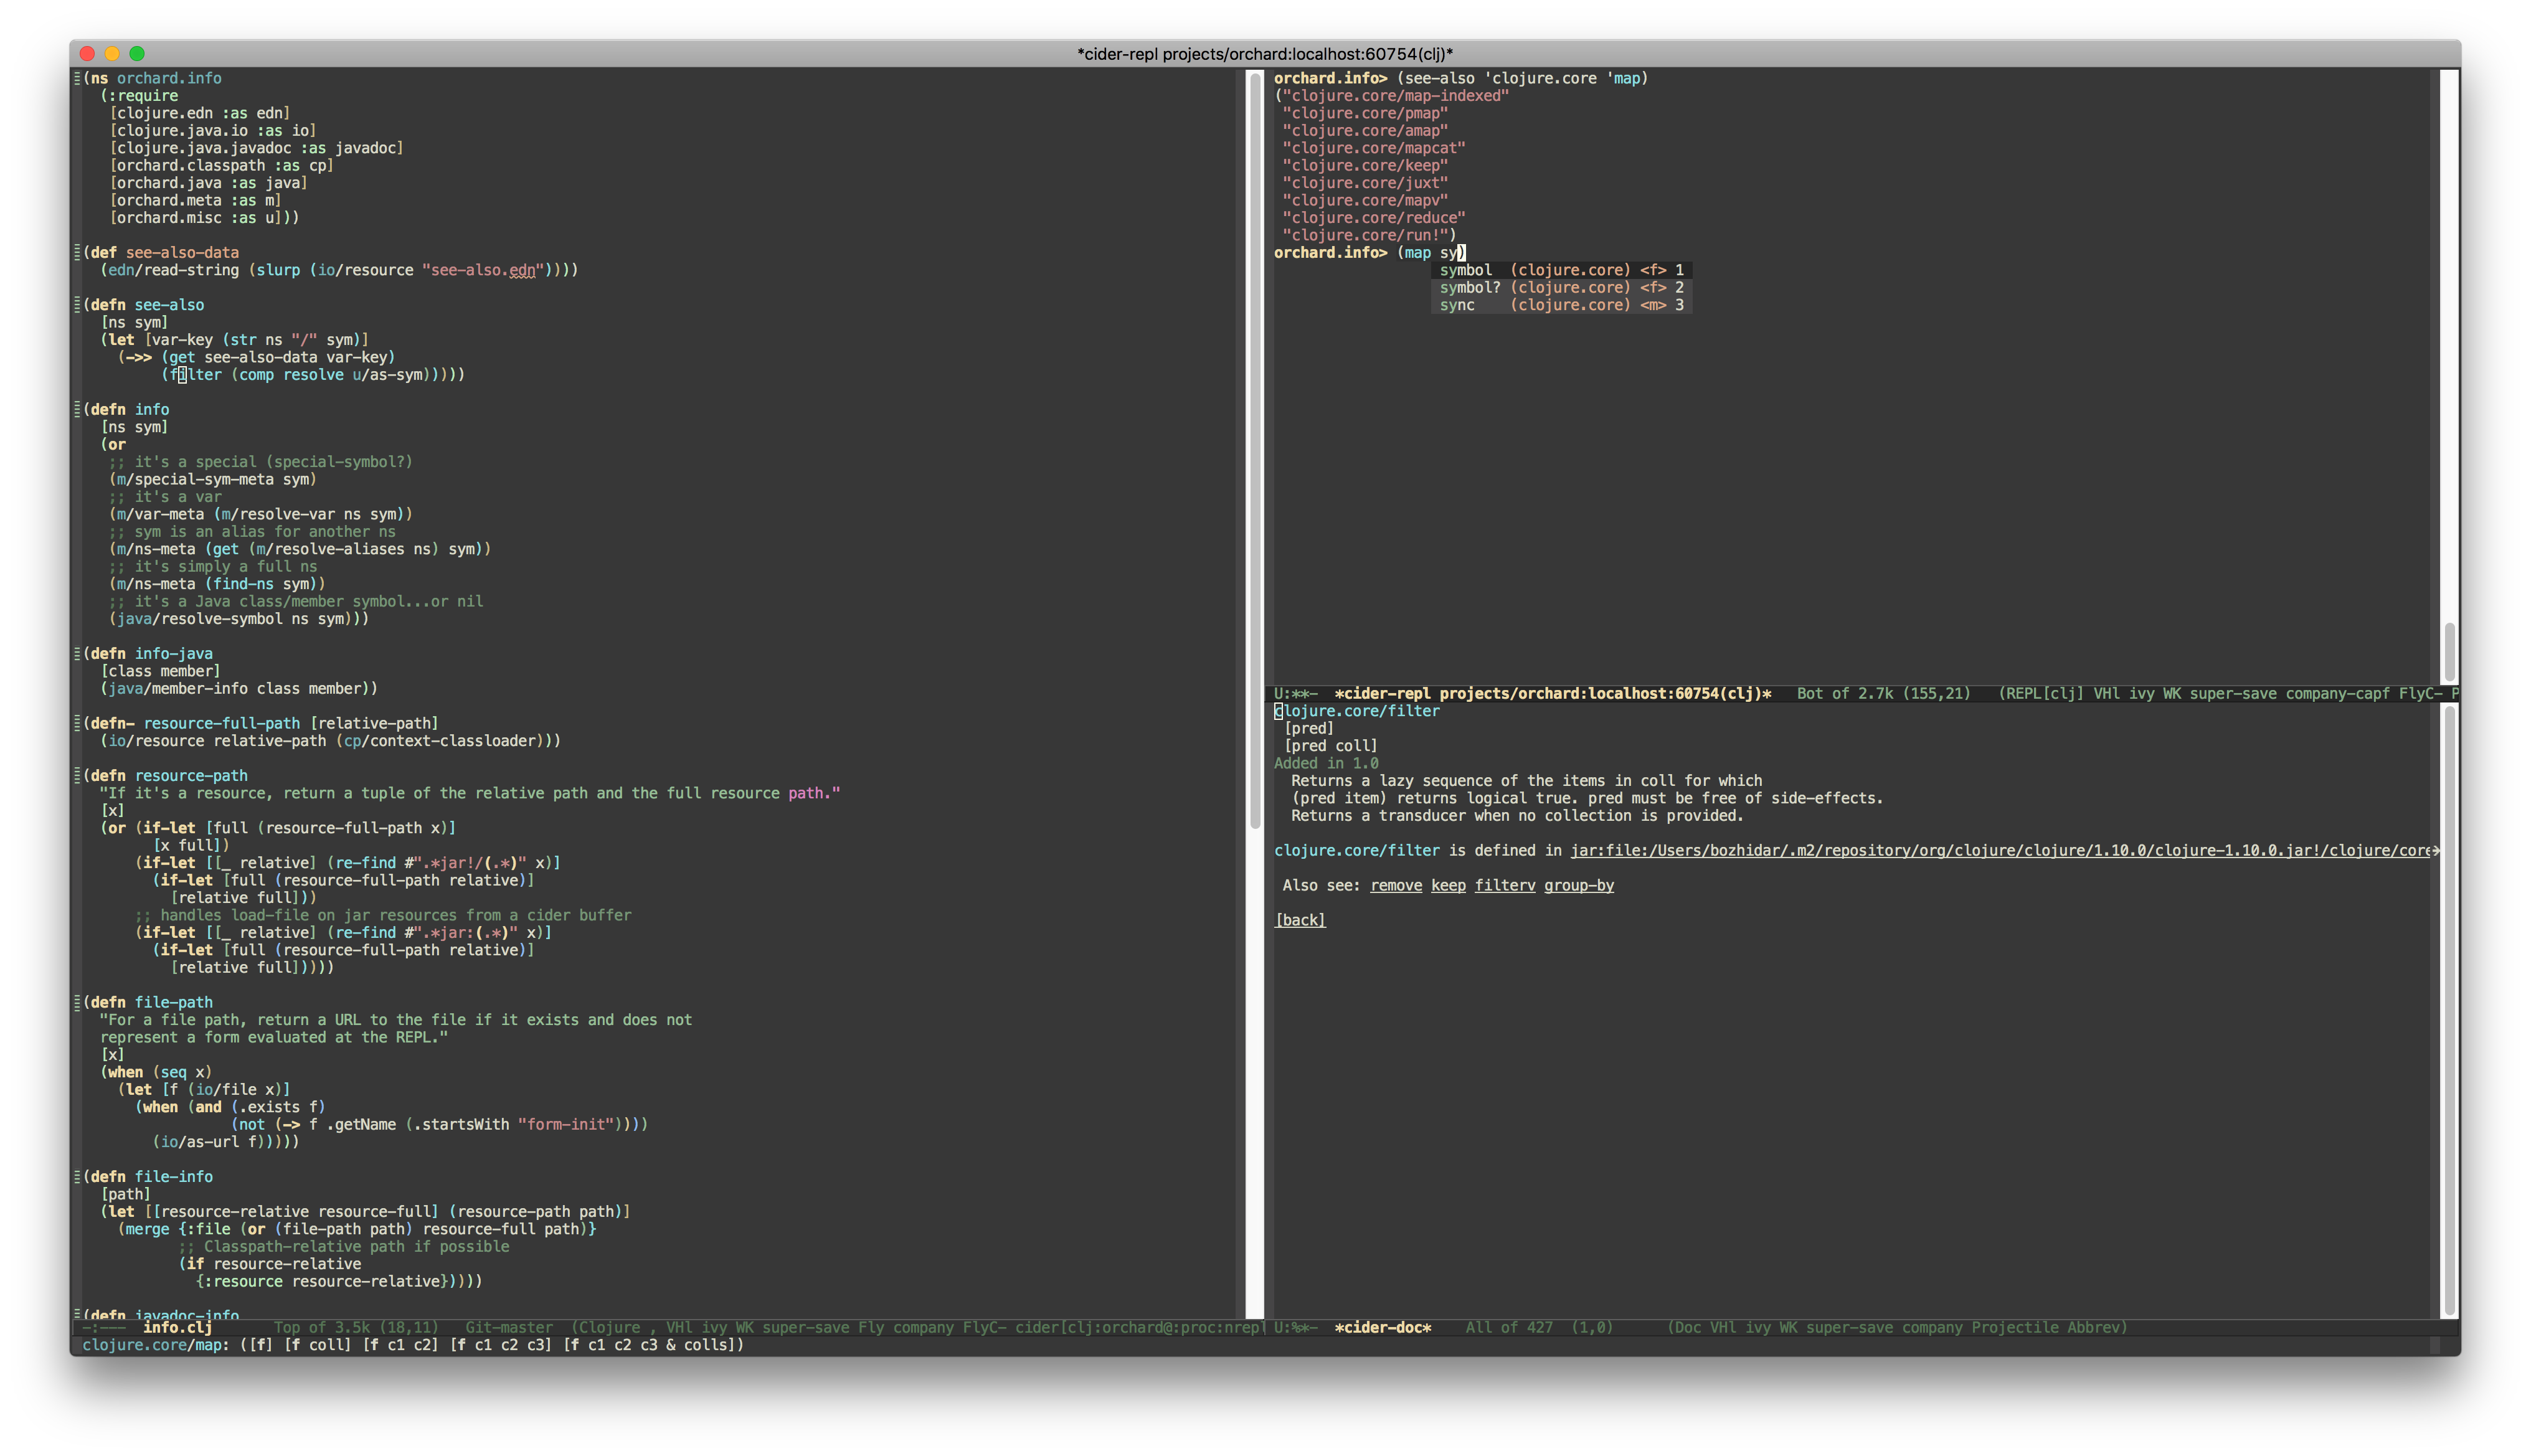Screen dimensions: 2531x1456
Task: Click fringe indicator next to def see-also-data
Action: click(x=77, y=252)
